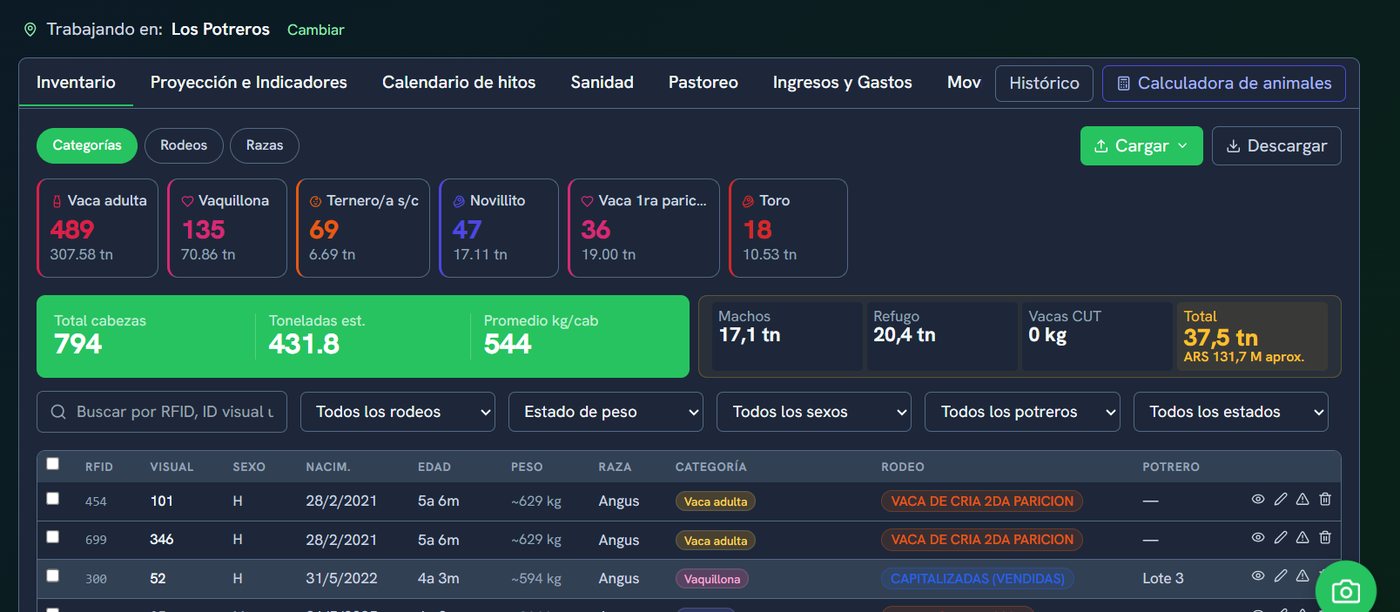View details of animal with visual ID 101
Image resolution: width=1400 pixels, height=612 pixels.
coord(1258,499)
